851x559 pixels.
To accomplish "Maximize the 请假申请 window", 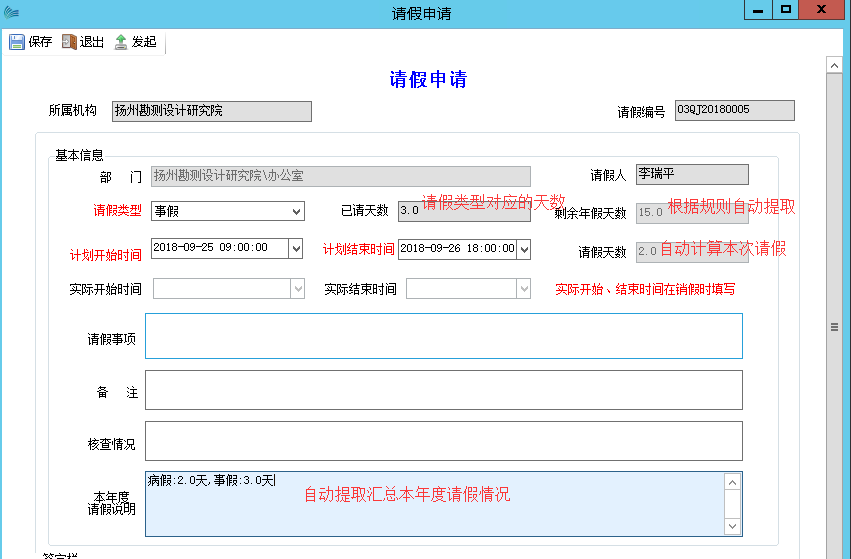I will [x=785, y=10].
